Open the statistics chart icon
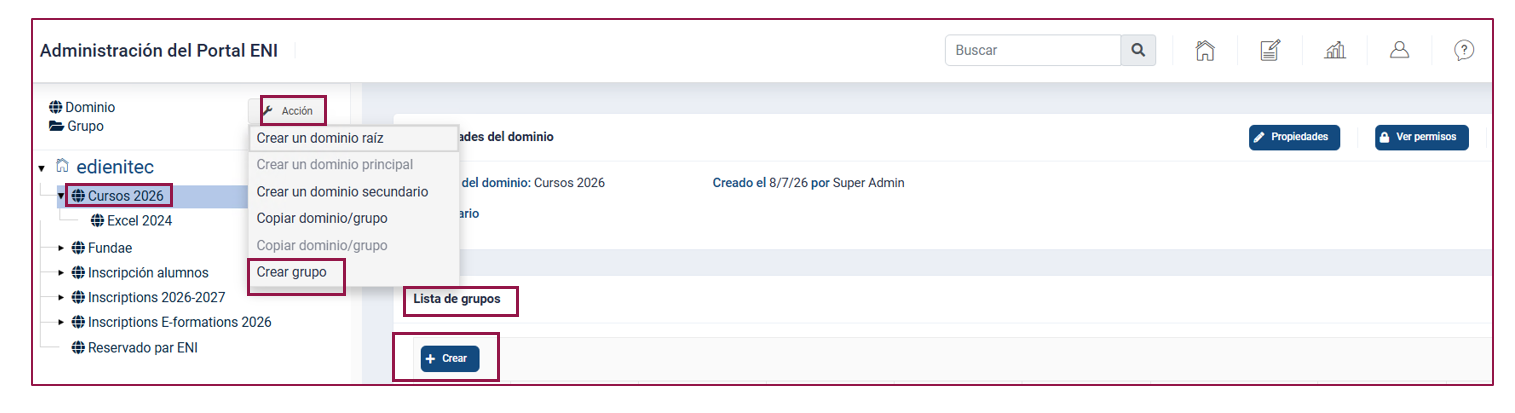1515x413 pixels. point(1335,50)
